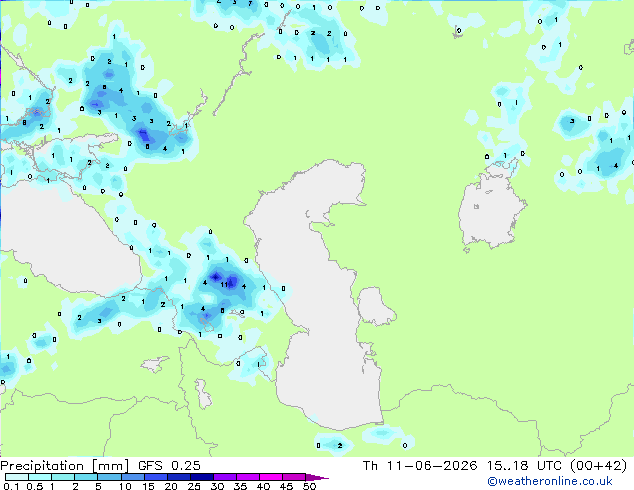Click the '40' legend scale label
Screen dimensions: 634x490
tap(263, 486)
